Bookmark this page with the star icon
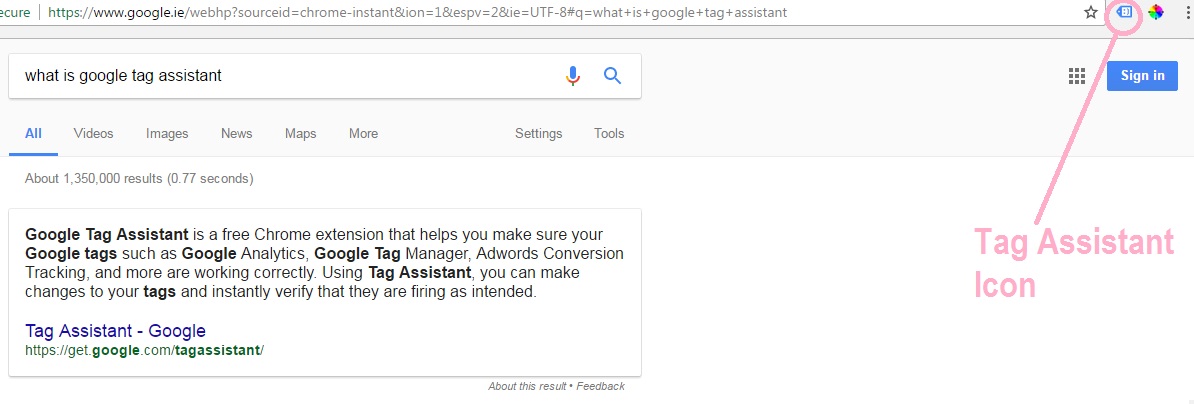 pos(1090,12)
